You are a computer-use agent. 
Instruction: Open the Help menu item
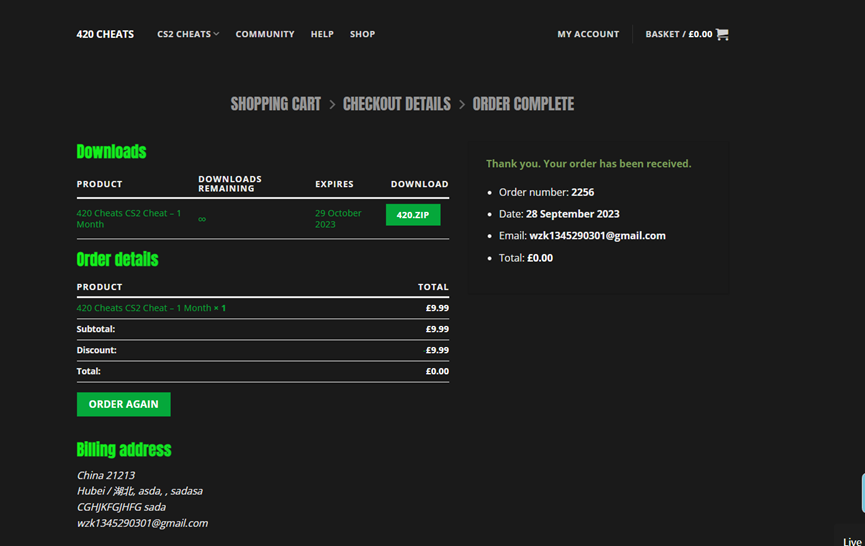point(322,34)
